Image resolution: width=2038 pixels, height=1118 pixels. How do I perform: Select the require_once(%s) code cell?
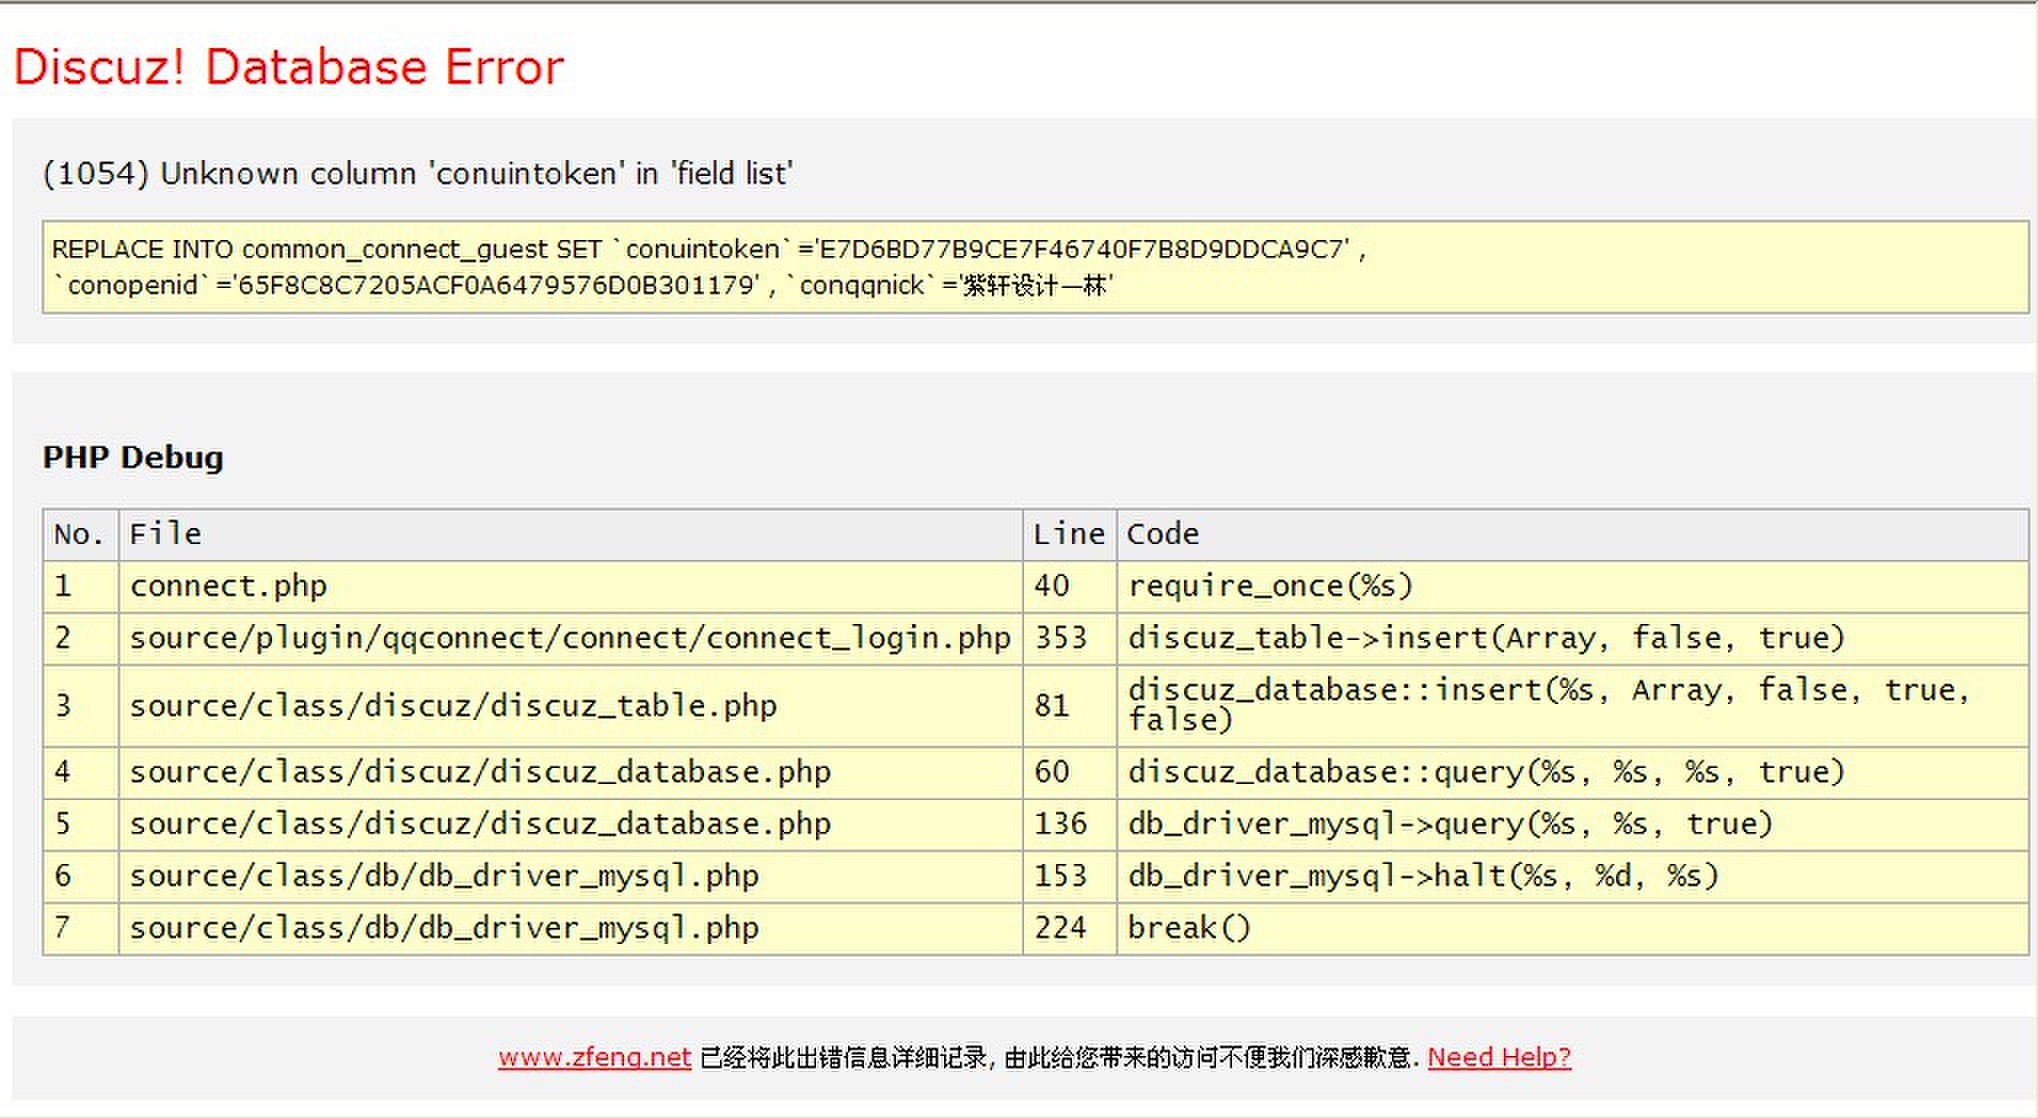pyautogui.click(x=1573, y=587)
